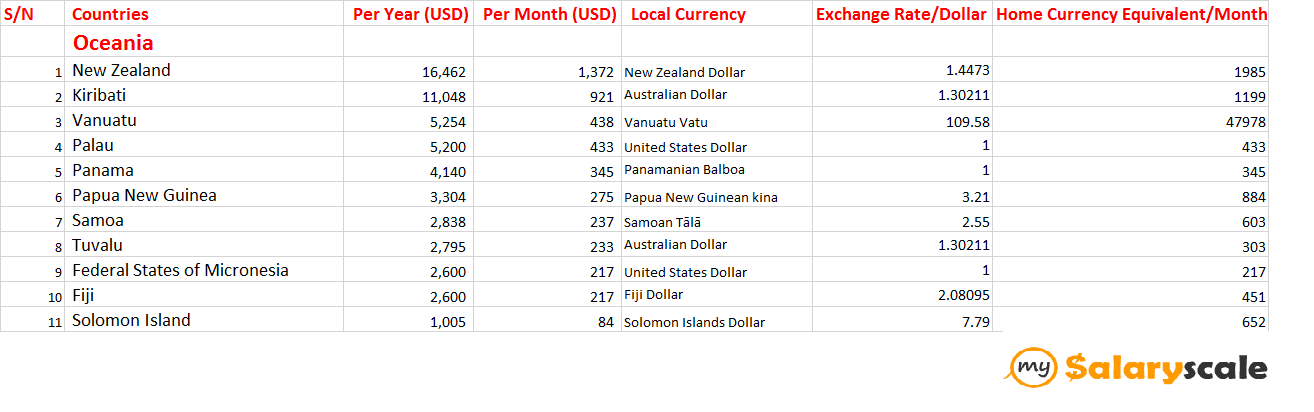Viewport: 1314px width, 412px height.
Task: Select the Panamanian Balboa currency cell
Action: point(684,170)
